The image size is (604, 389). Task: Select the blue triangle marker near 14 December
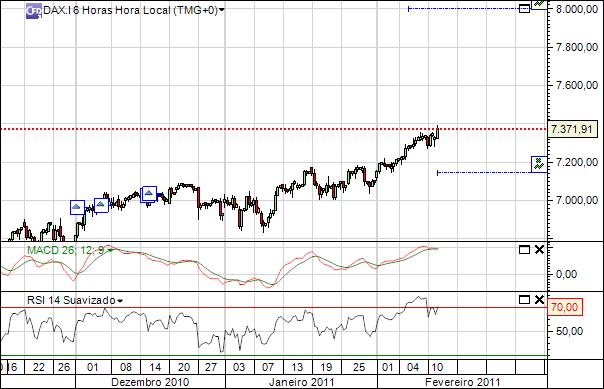149,193
